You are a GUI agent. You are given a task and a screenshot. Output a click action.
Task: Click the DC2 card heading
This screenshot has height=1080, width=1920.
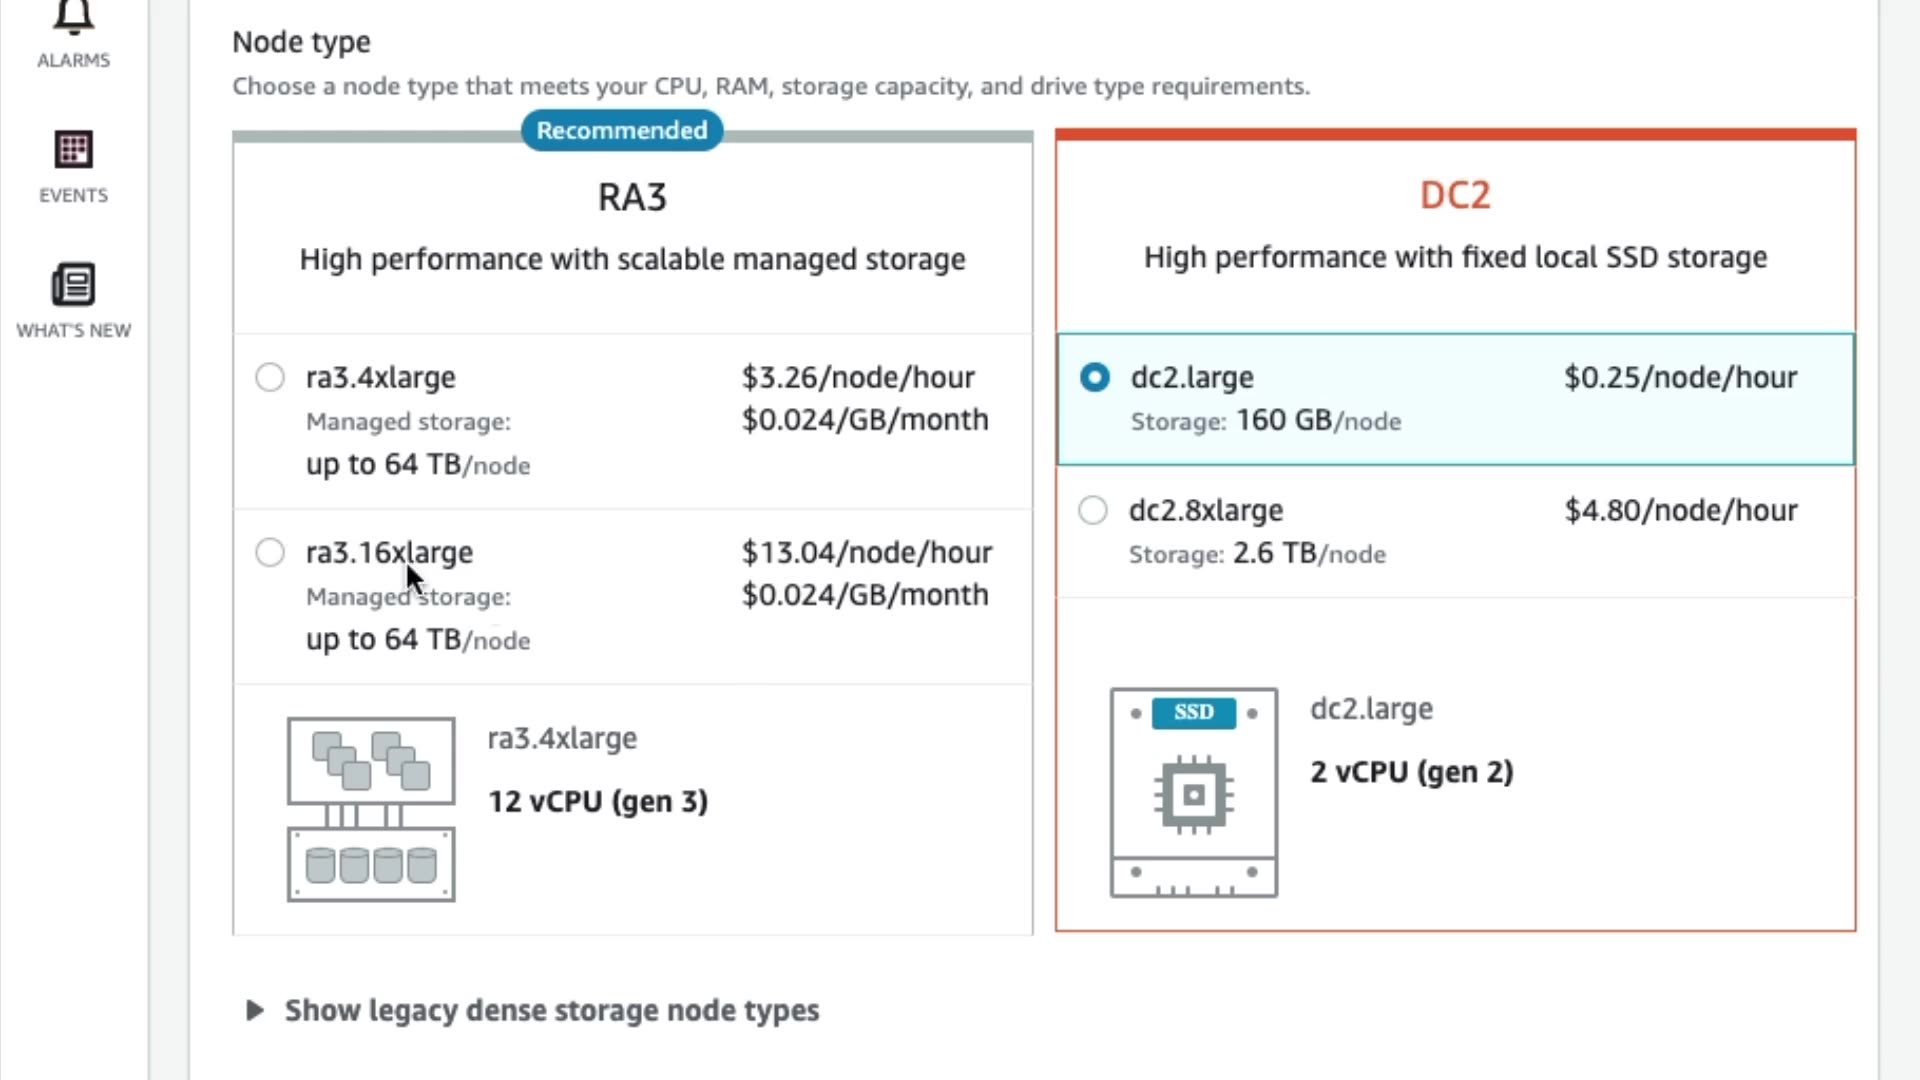(x=1455, y=195)
